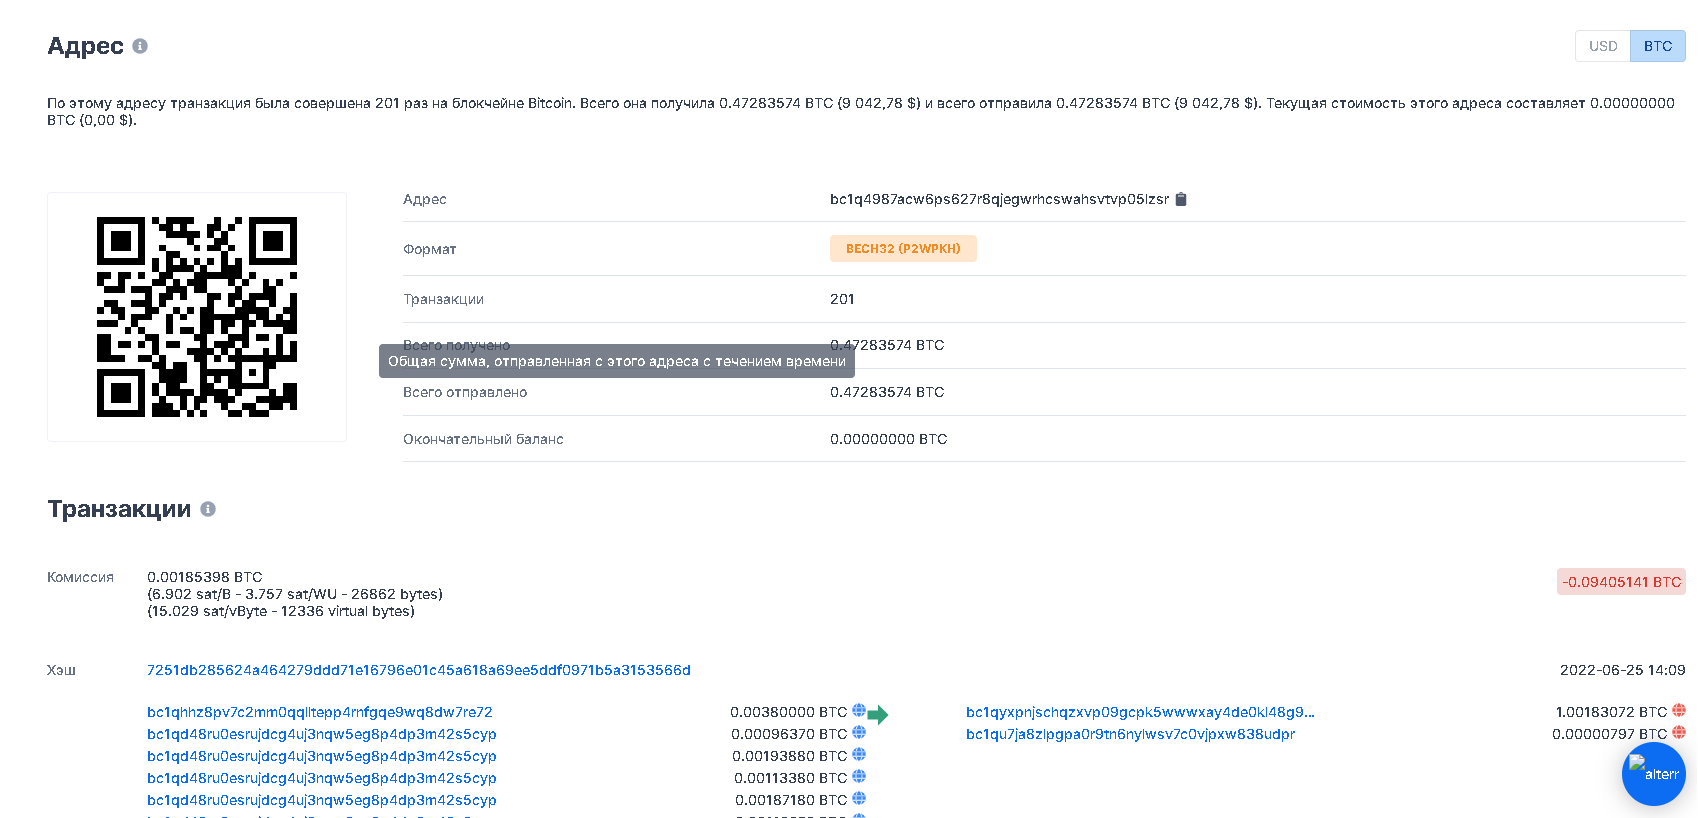Click the transactions count value 201
The height and width of the screenshot is (818, 1698).
[x=842, y=299]
